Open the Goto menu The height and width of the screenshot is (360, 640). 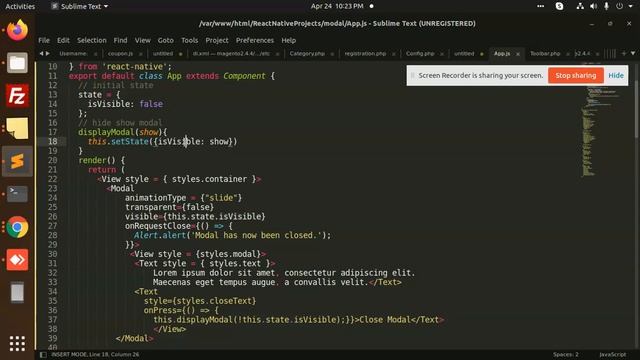point(165,40)
